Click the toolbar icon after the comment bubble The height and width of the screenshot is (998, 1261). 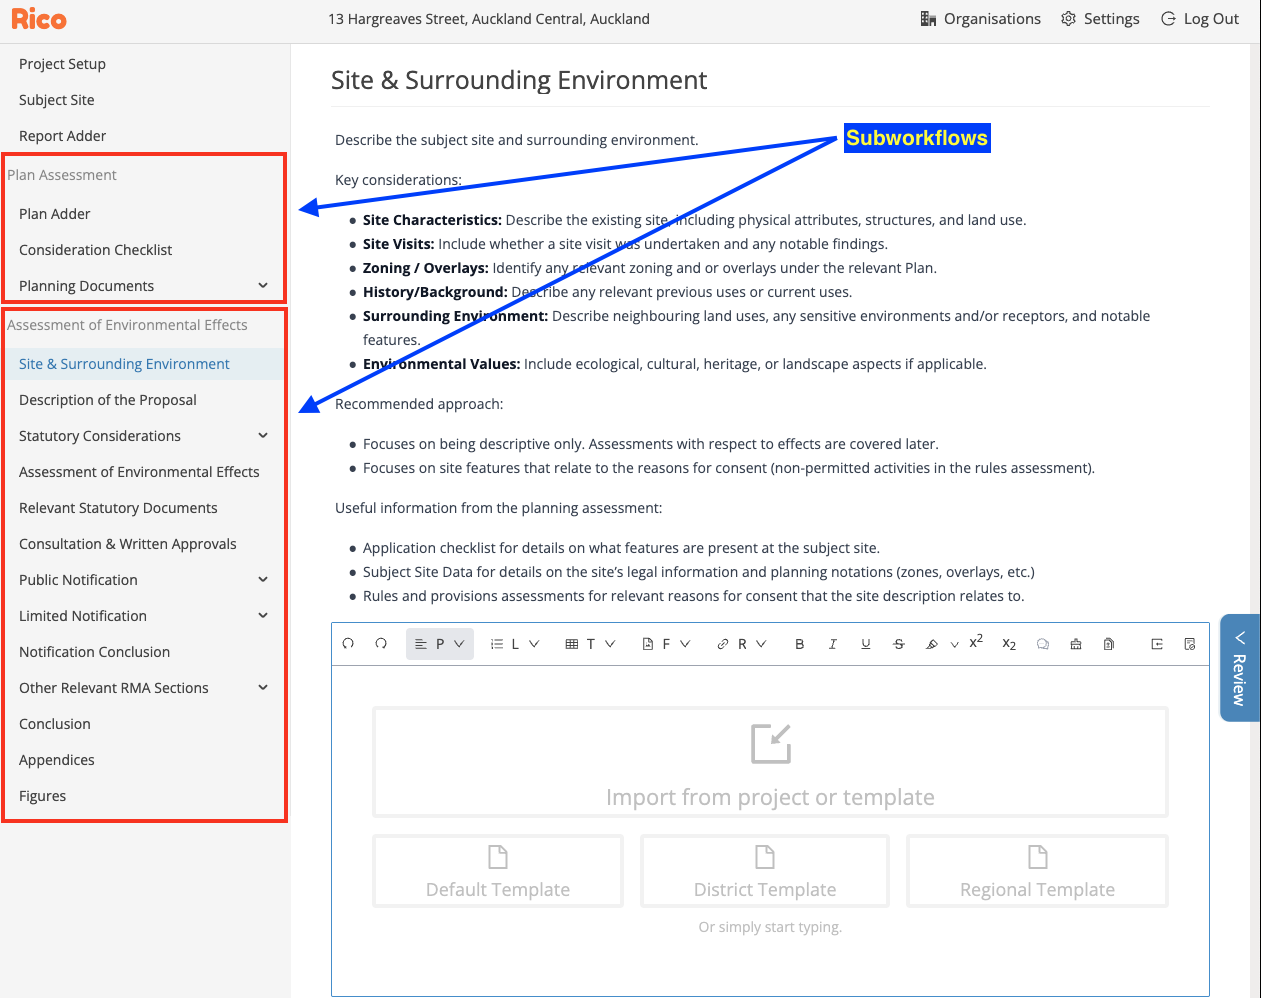pyautogui.click(x=1076, y=644)
